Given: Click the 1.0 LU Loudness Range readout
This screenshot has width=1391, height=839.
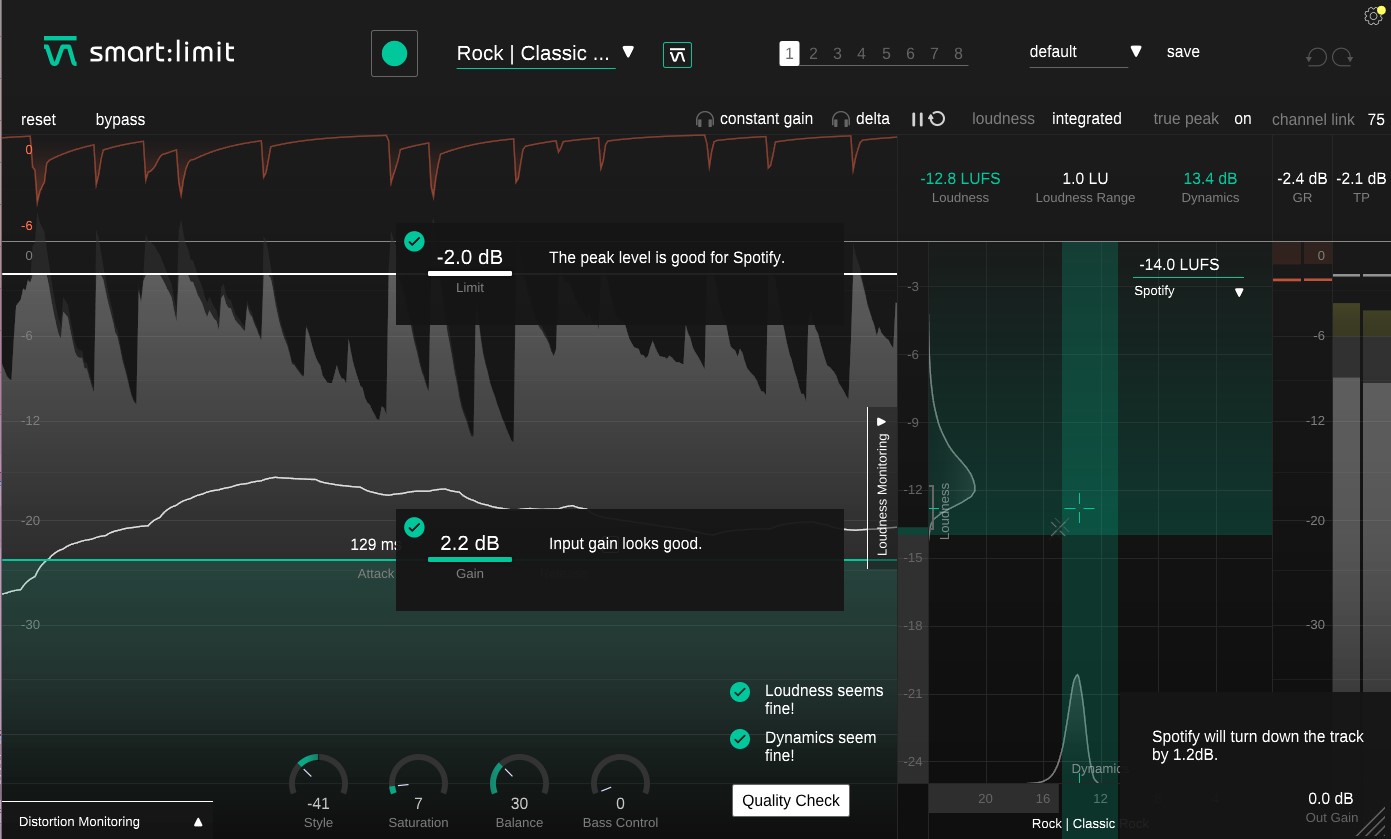Looking at the screenshot, I should pyautogui.click(x=1085, y=178).
